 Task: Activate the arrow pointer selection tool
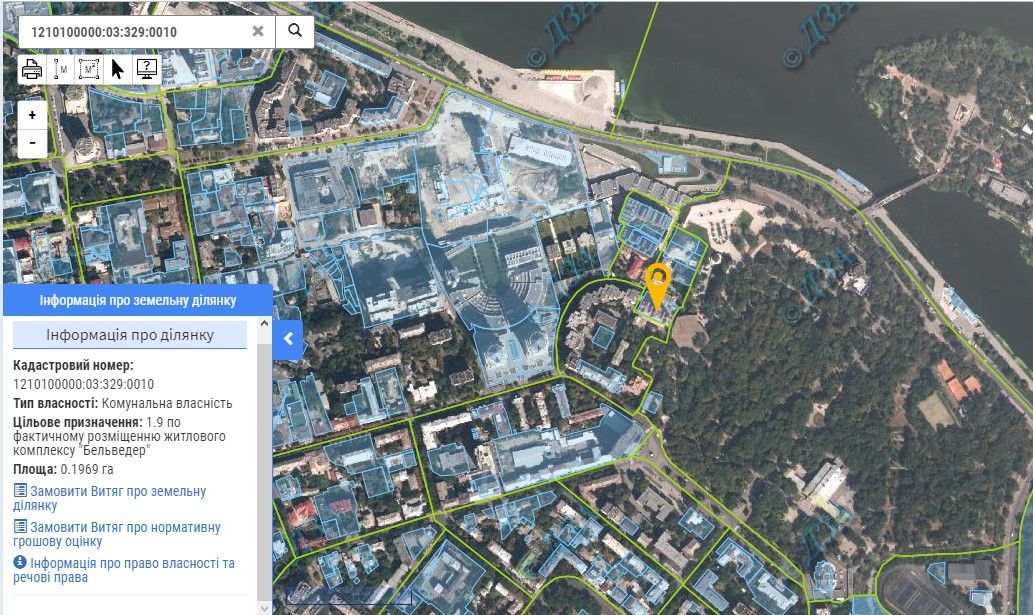[x=118, y=70]
